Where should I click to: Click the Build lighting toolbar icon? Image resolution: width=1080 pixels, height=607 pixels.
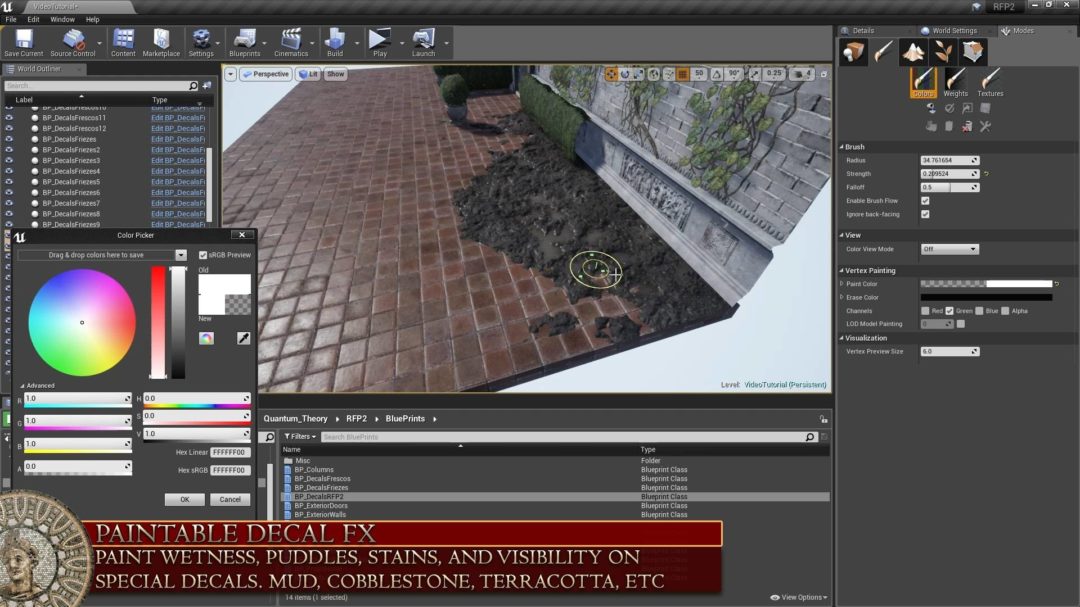click(x=335, y=43)
